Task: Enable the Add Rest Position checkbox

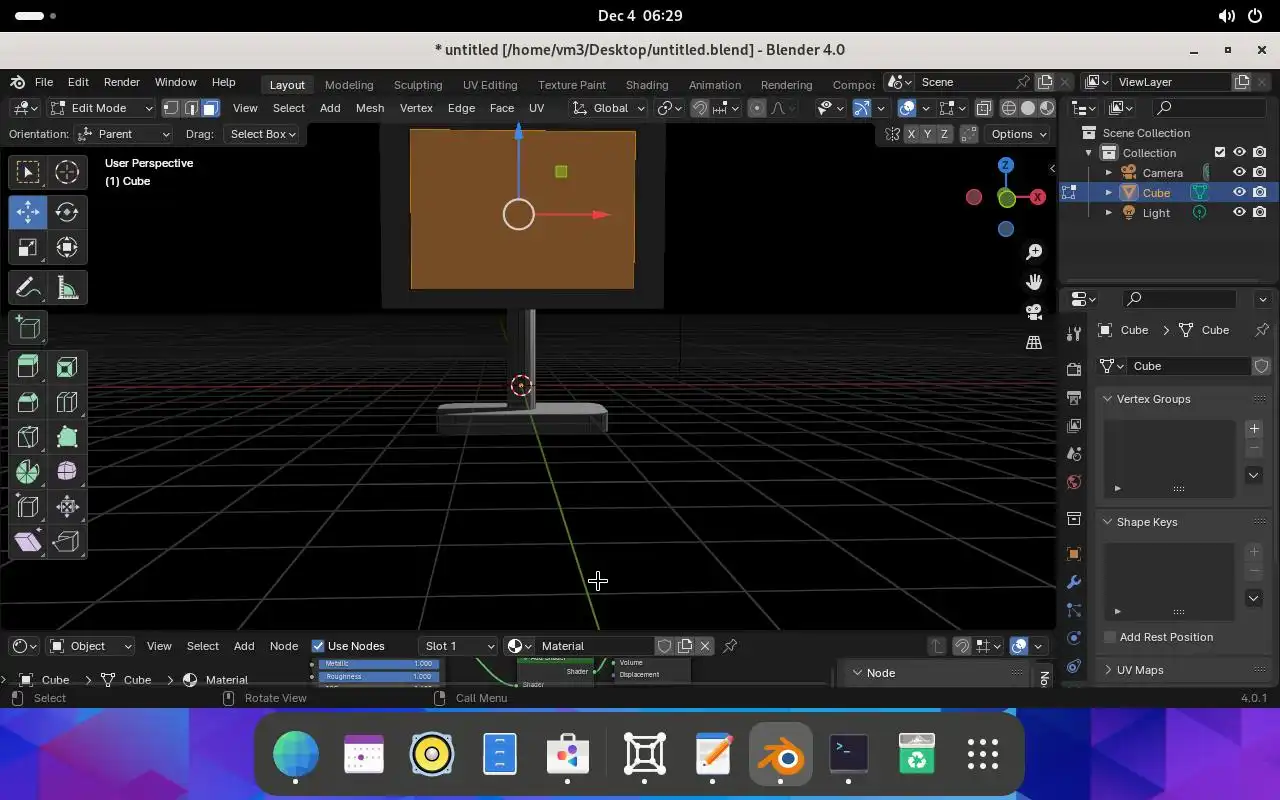Action: [1110, 637]
